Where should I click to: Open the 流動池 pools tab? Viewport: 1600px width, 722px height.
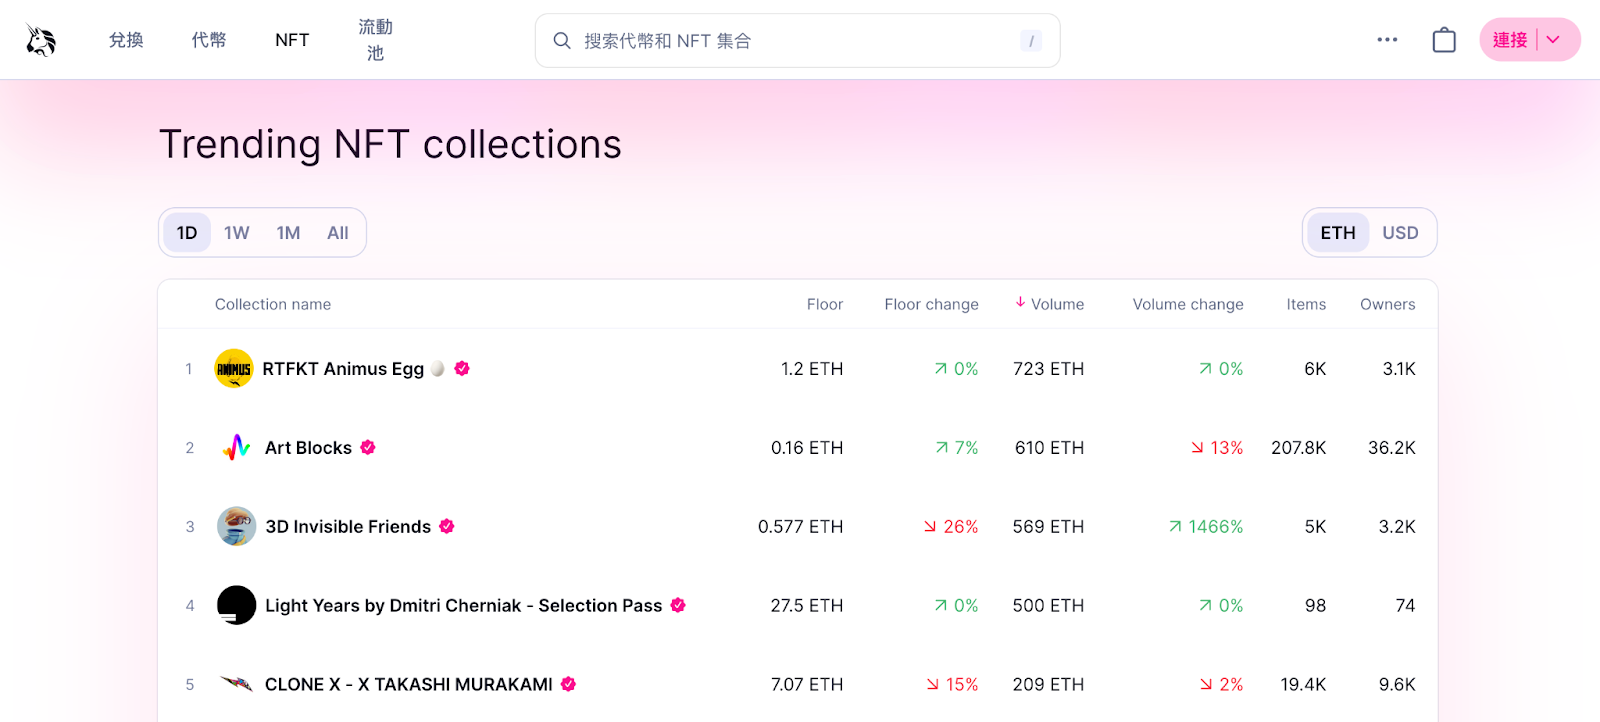tap(375, 40)
